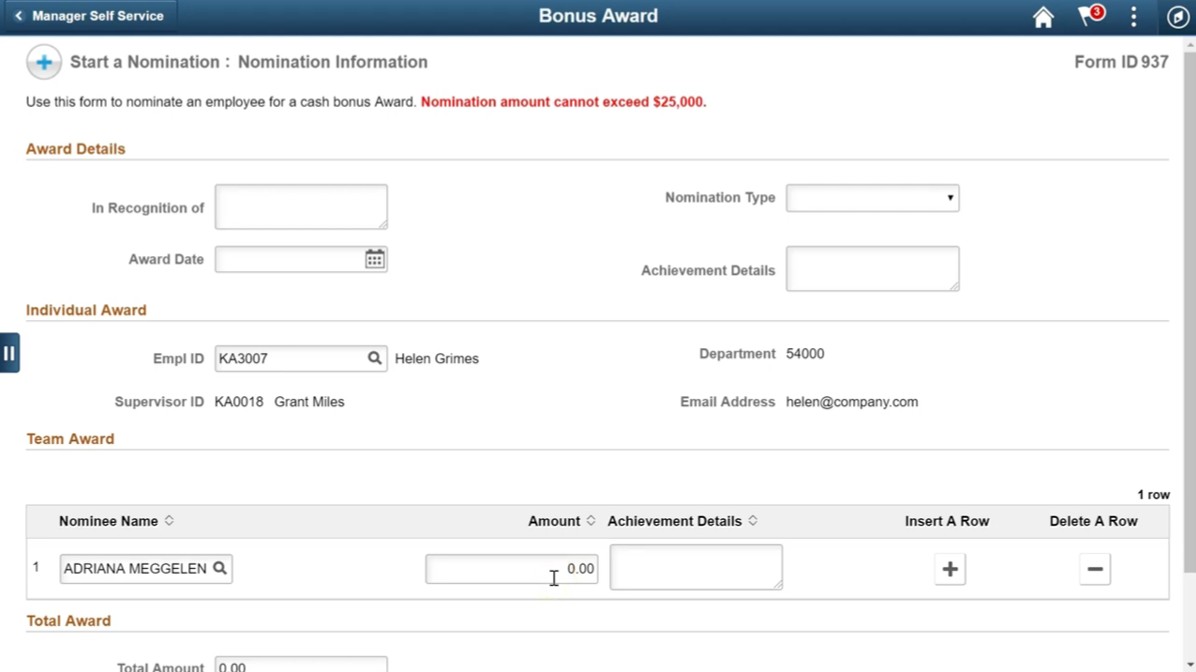Click the In Recognition of field

point(300,206)
